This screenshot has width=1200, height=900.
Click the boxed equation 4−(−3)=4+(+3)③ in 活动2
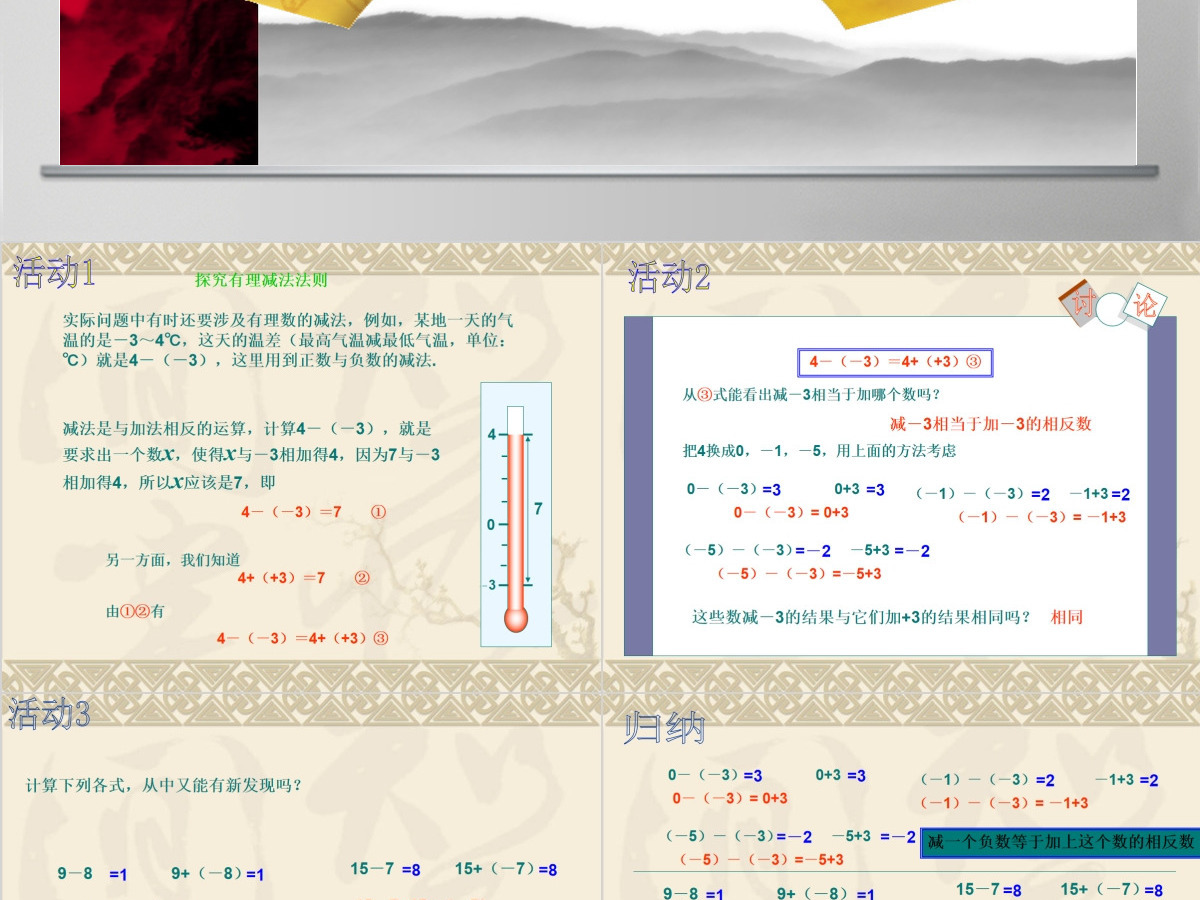pyautogui.click(x=895, y=362)
